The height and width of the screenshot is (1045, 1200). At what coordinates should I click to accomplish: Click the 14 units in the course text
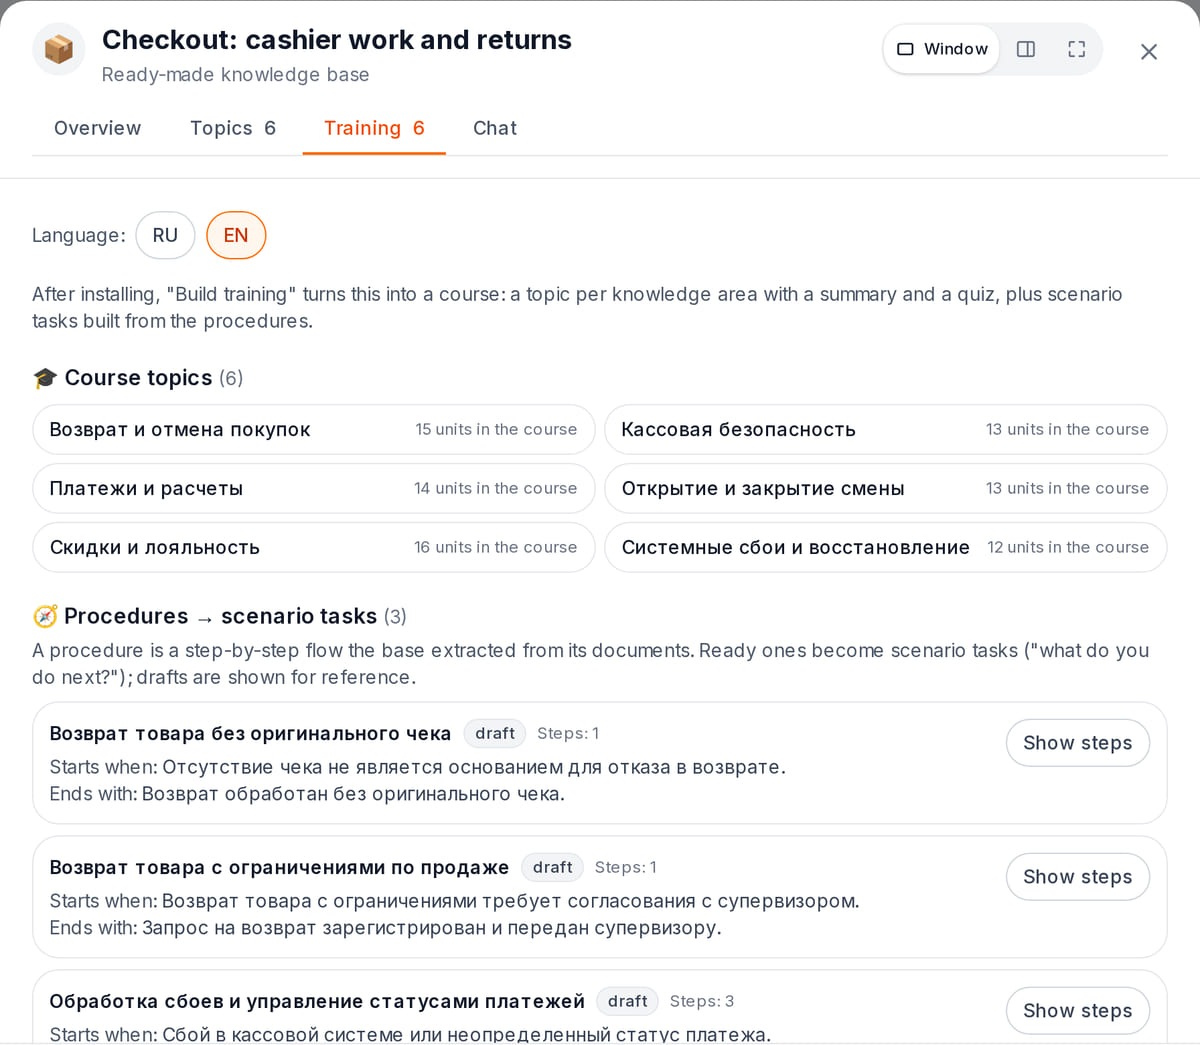click(496, 488)
